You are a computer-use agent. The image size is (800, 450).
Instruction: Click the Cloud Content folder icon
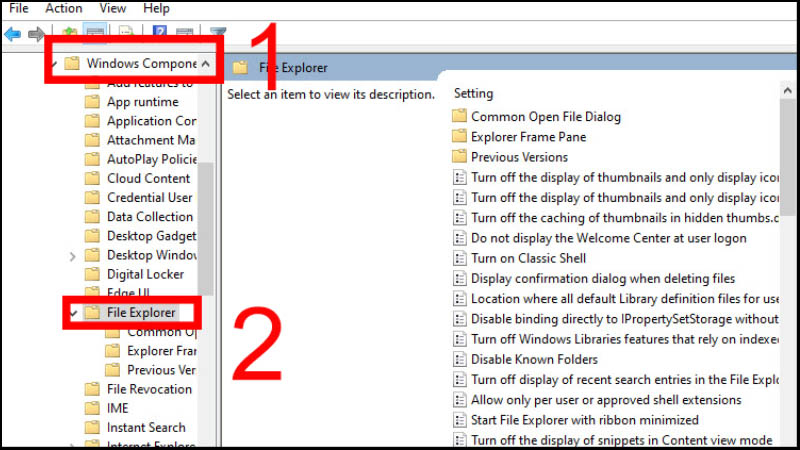point(92,179)
